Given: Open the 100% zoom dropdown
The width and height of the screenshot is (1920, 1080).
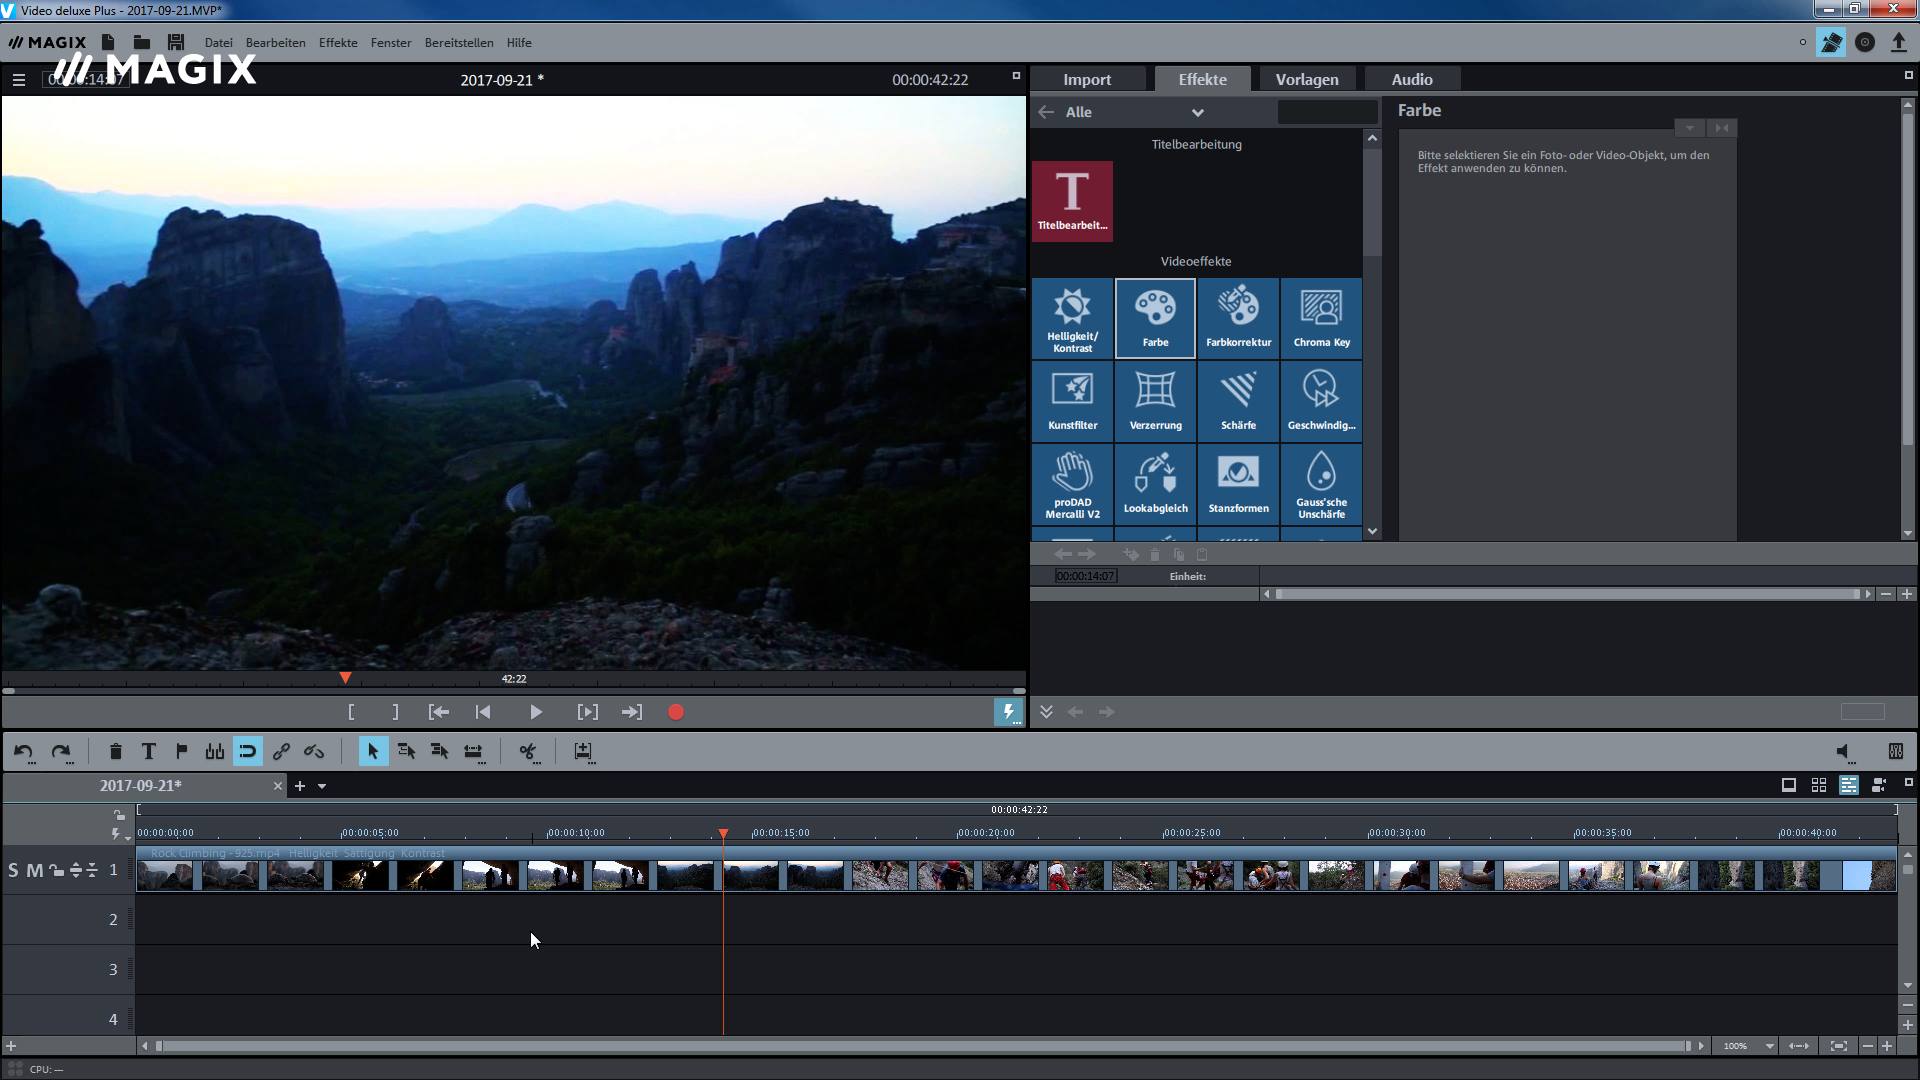Looking at the screenshot, I should (x=1769, y=1046).
